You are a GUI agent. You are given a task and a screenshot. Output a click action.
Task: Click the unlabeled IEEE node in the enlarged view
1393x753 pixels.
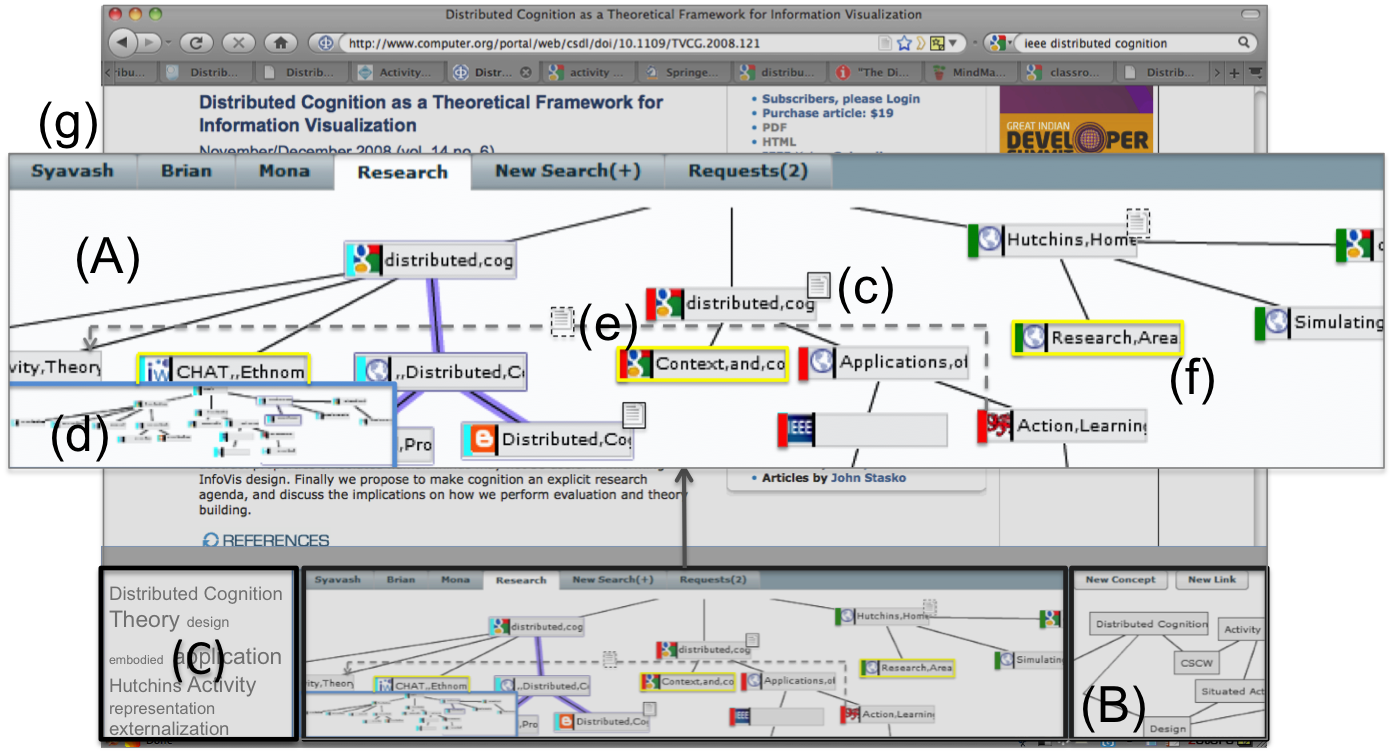click(x=862, y=430)
